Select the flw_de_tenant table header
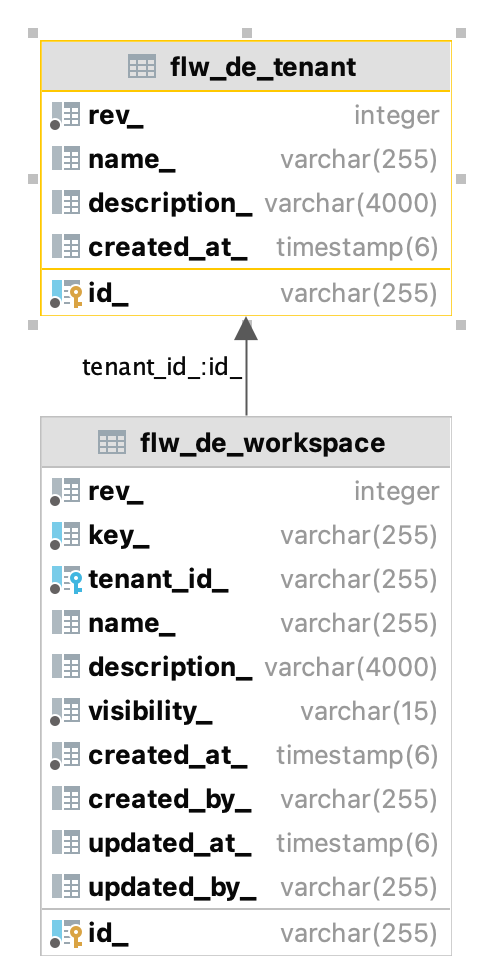This screenshot has width=490, height=980. click(x=246, y=66)
